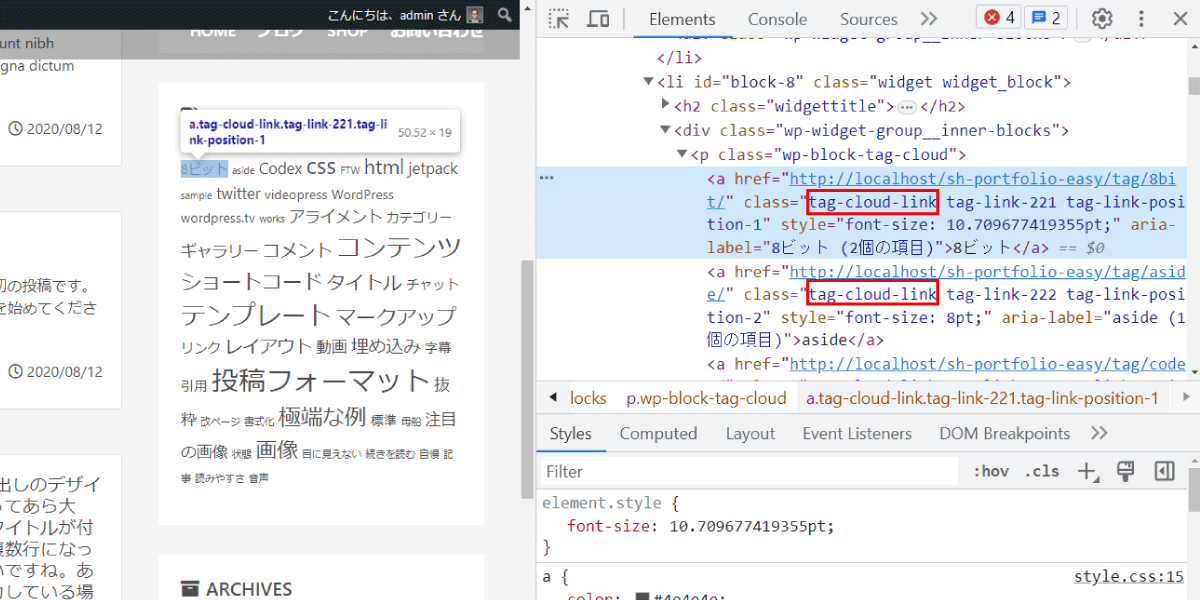Toggle the device toolbar icon

[598, 18]
